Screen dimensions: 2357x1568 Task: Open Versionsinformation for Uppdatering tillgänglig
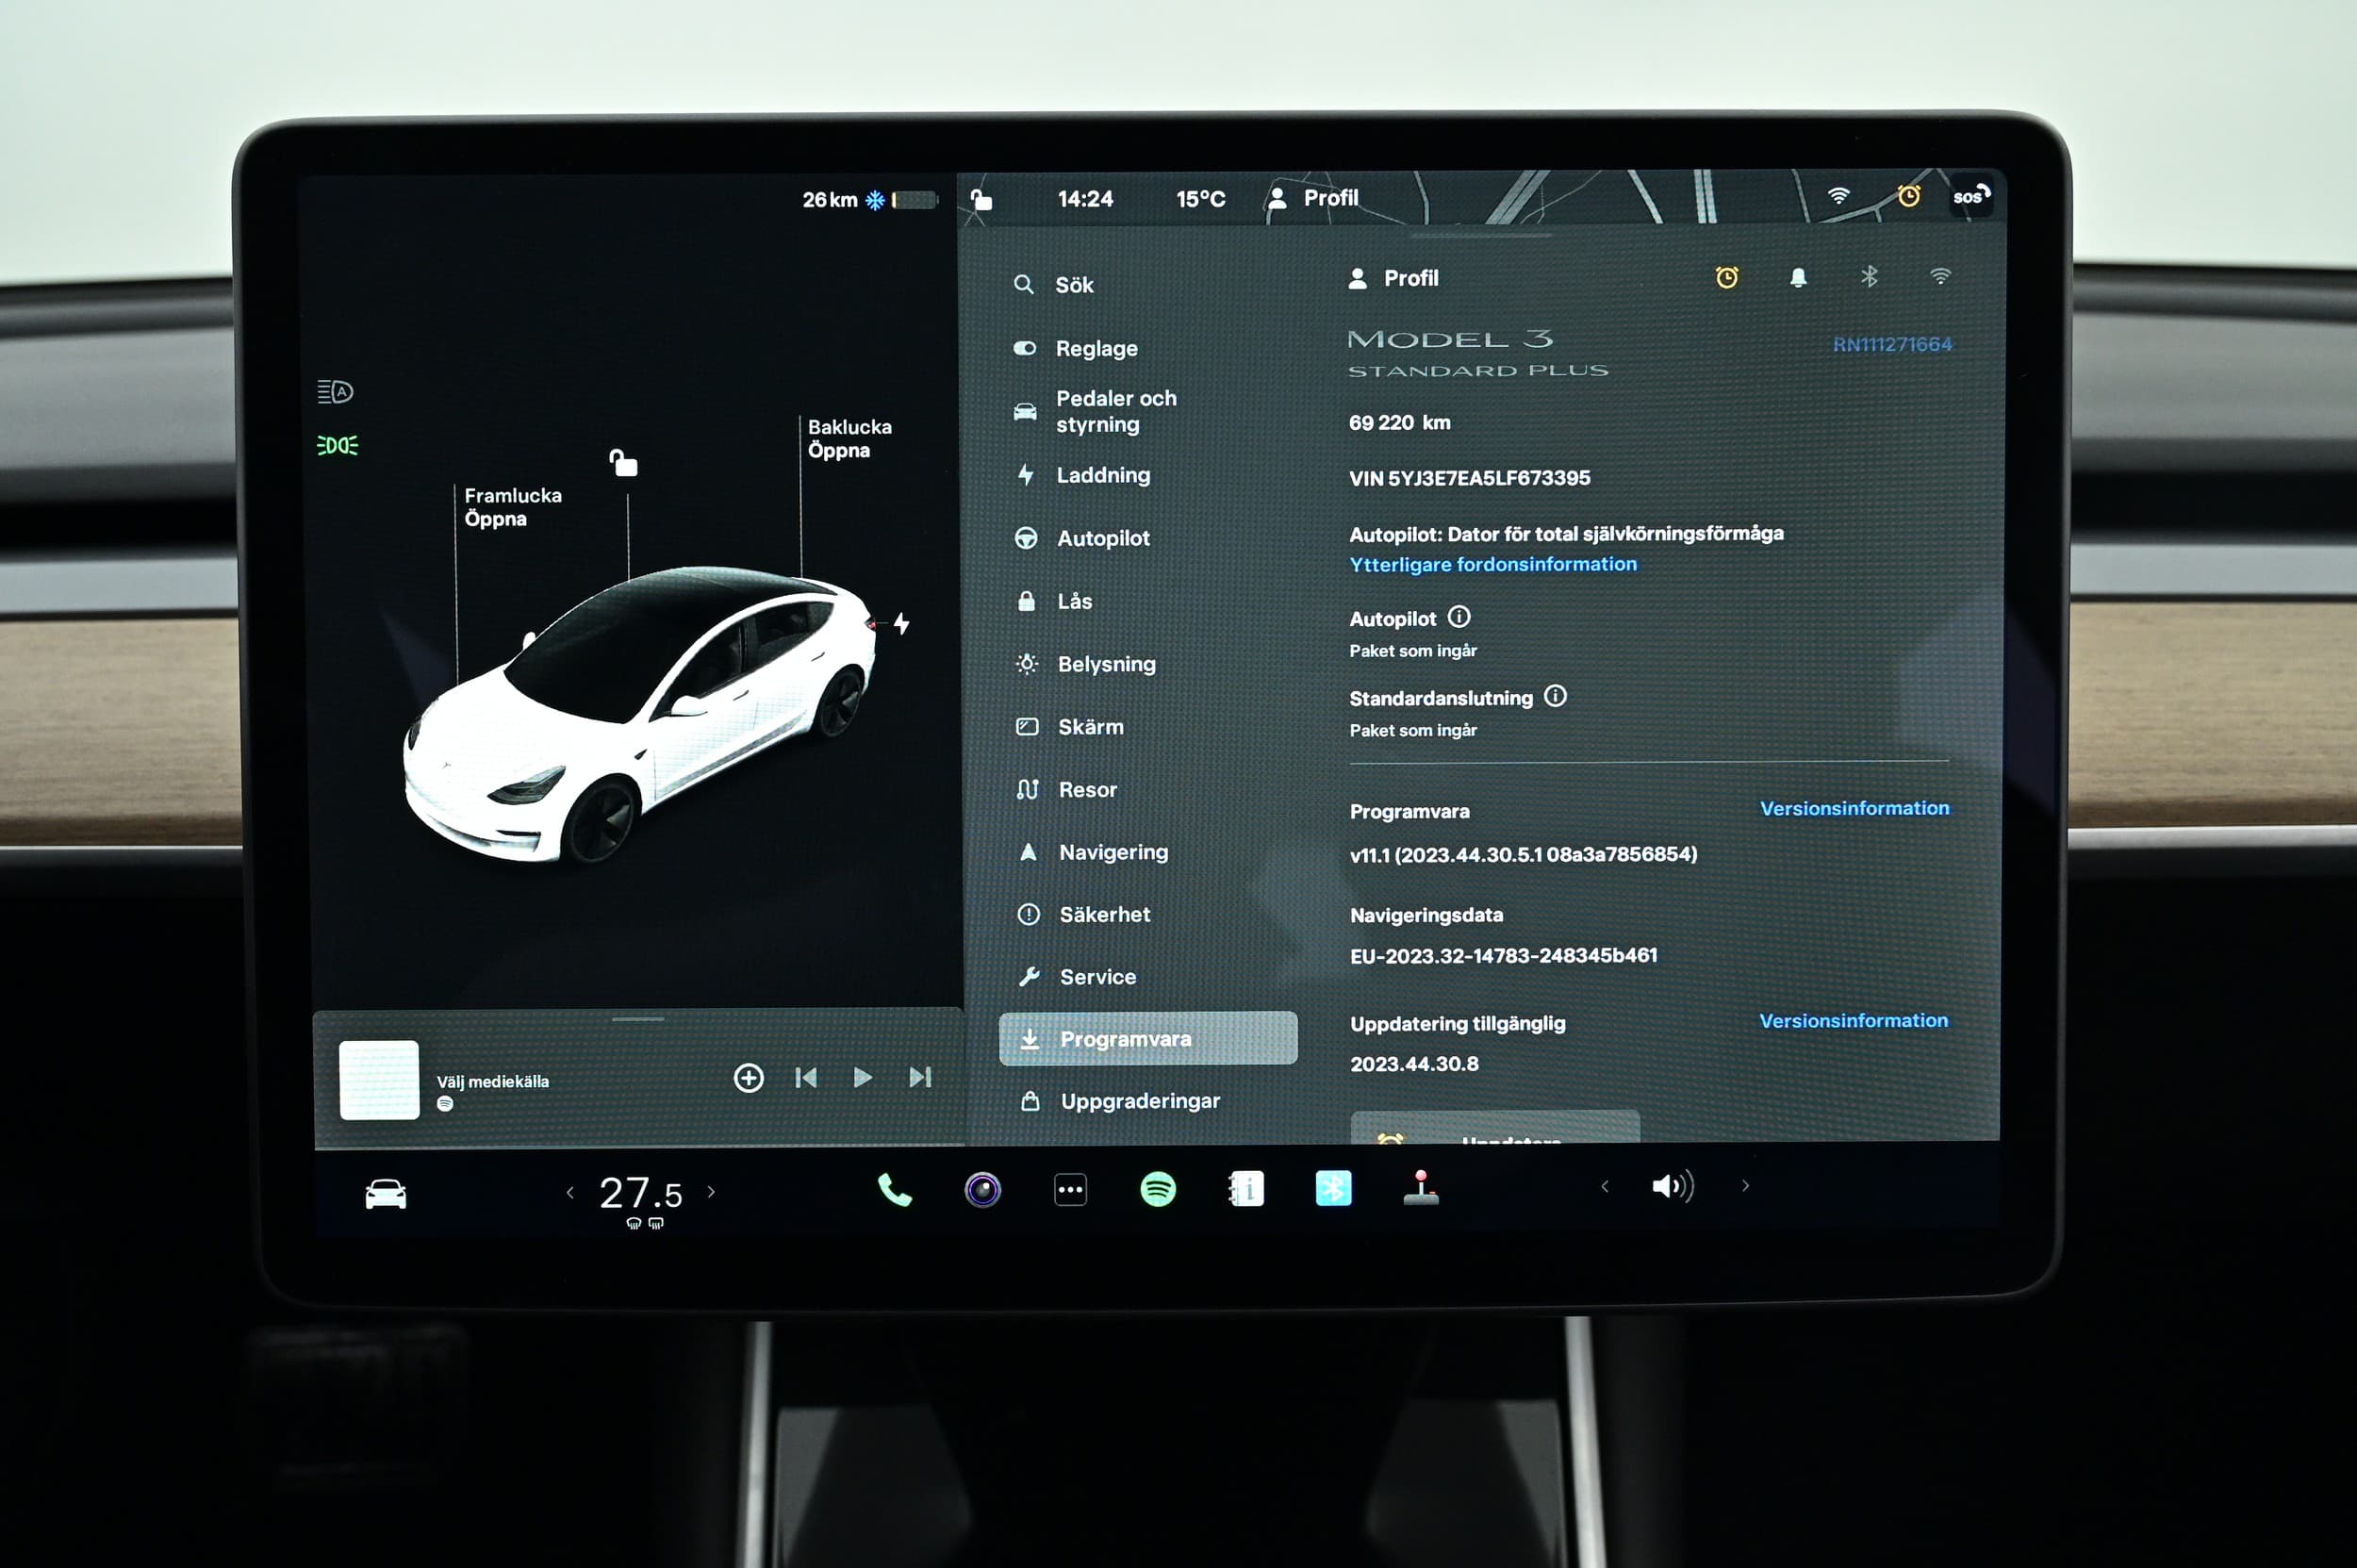(x=1853, y=1021)
